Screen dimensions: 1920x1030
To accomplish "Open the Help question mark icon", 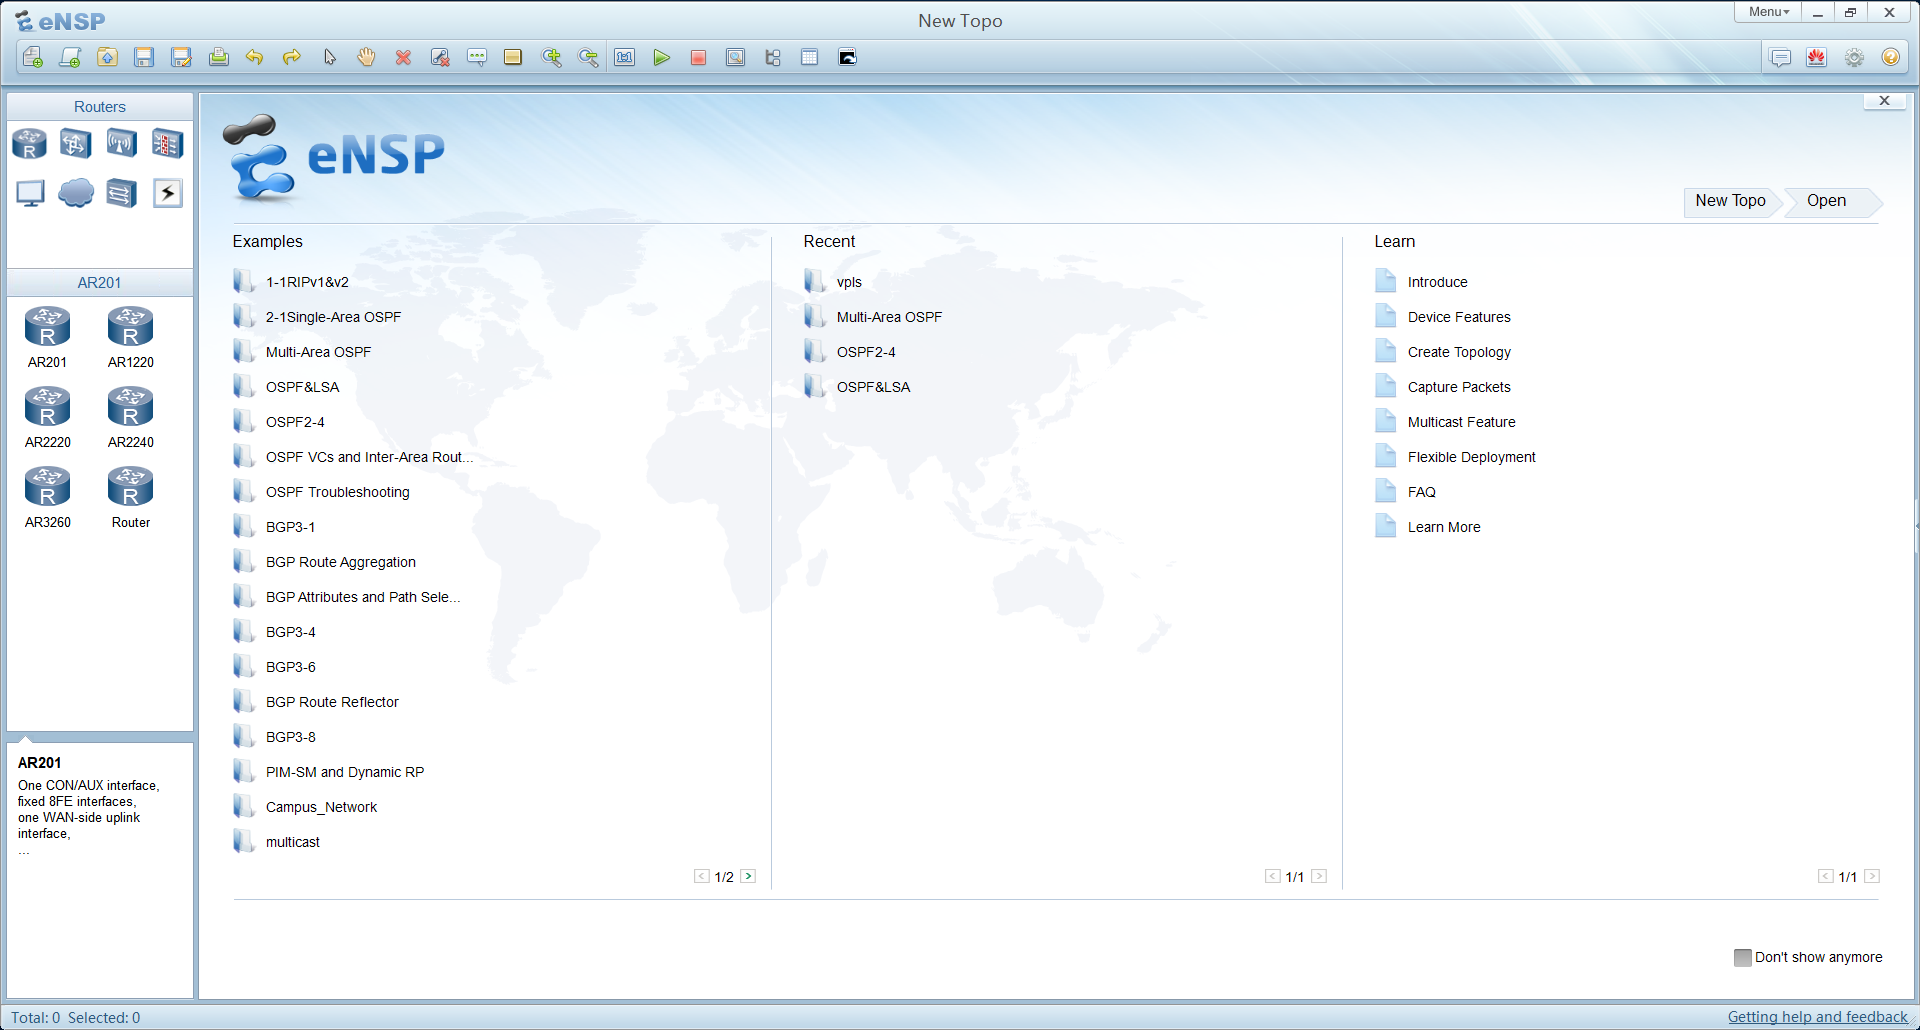I will click(x=1890, y=57).
